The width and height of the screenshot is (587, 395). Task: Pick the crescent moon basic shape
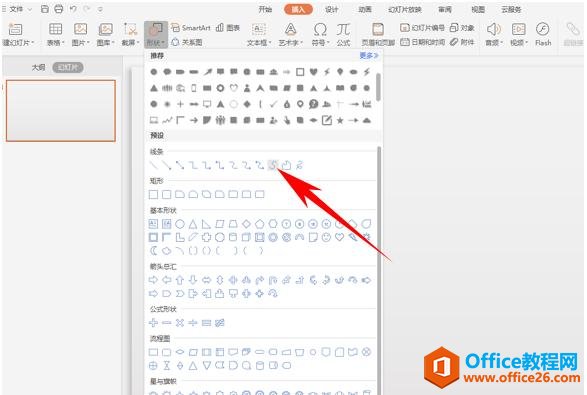pyautogui.click(x=153, y=250)
